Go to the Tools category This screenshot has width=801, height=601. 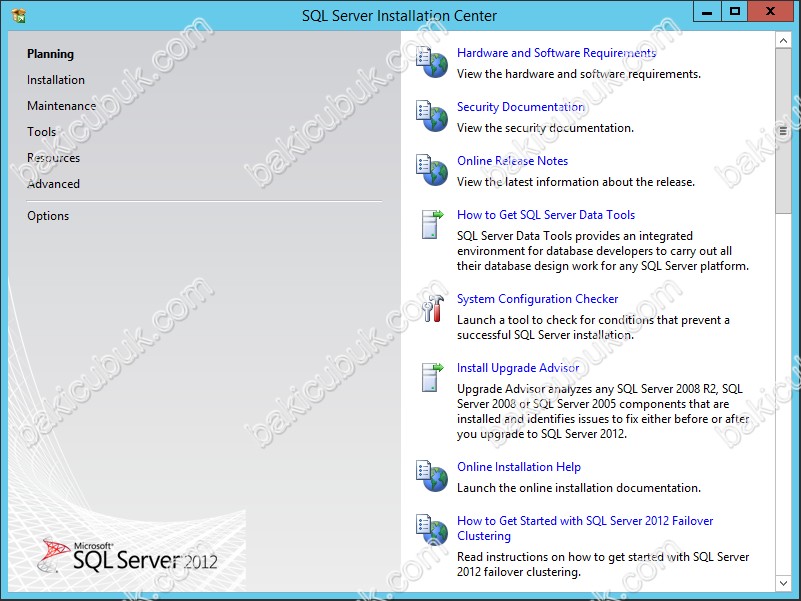coord(41,132)
